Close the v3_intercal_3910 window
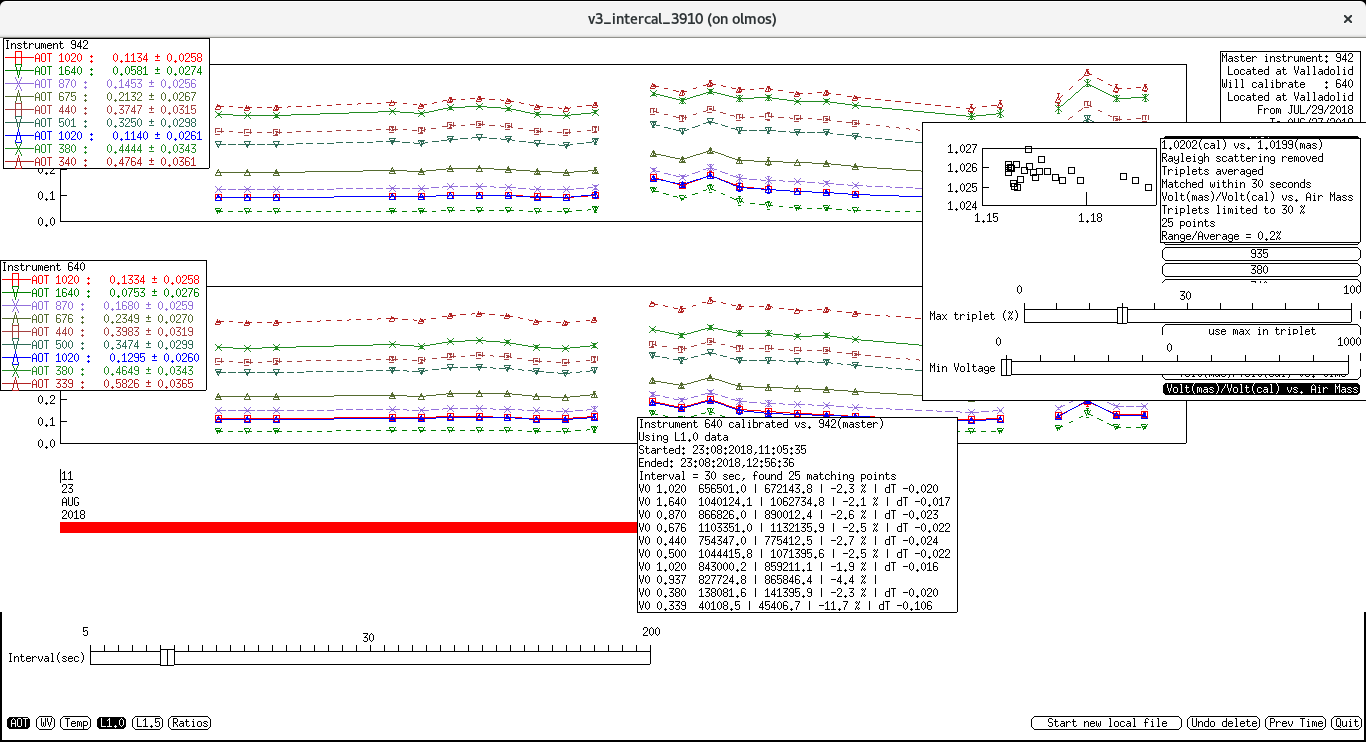This screenshot has width=1366, height=742. click(x=1348, y=19)
